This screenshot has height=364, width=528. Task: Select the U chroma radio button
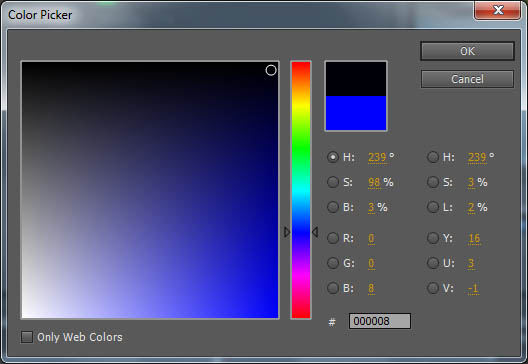tap(433, 263)
